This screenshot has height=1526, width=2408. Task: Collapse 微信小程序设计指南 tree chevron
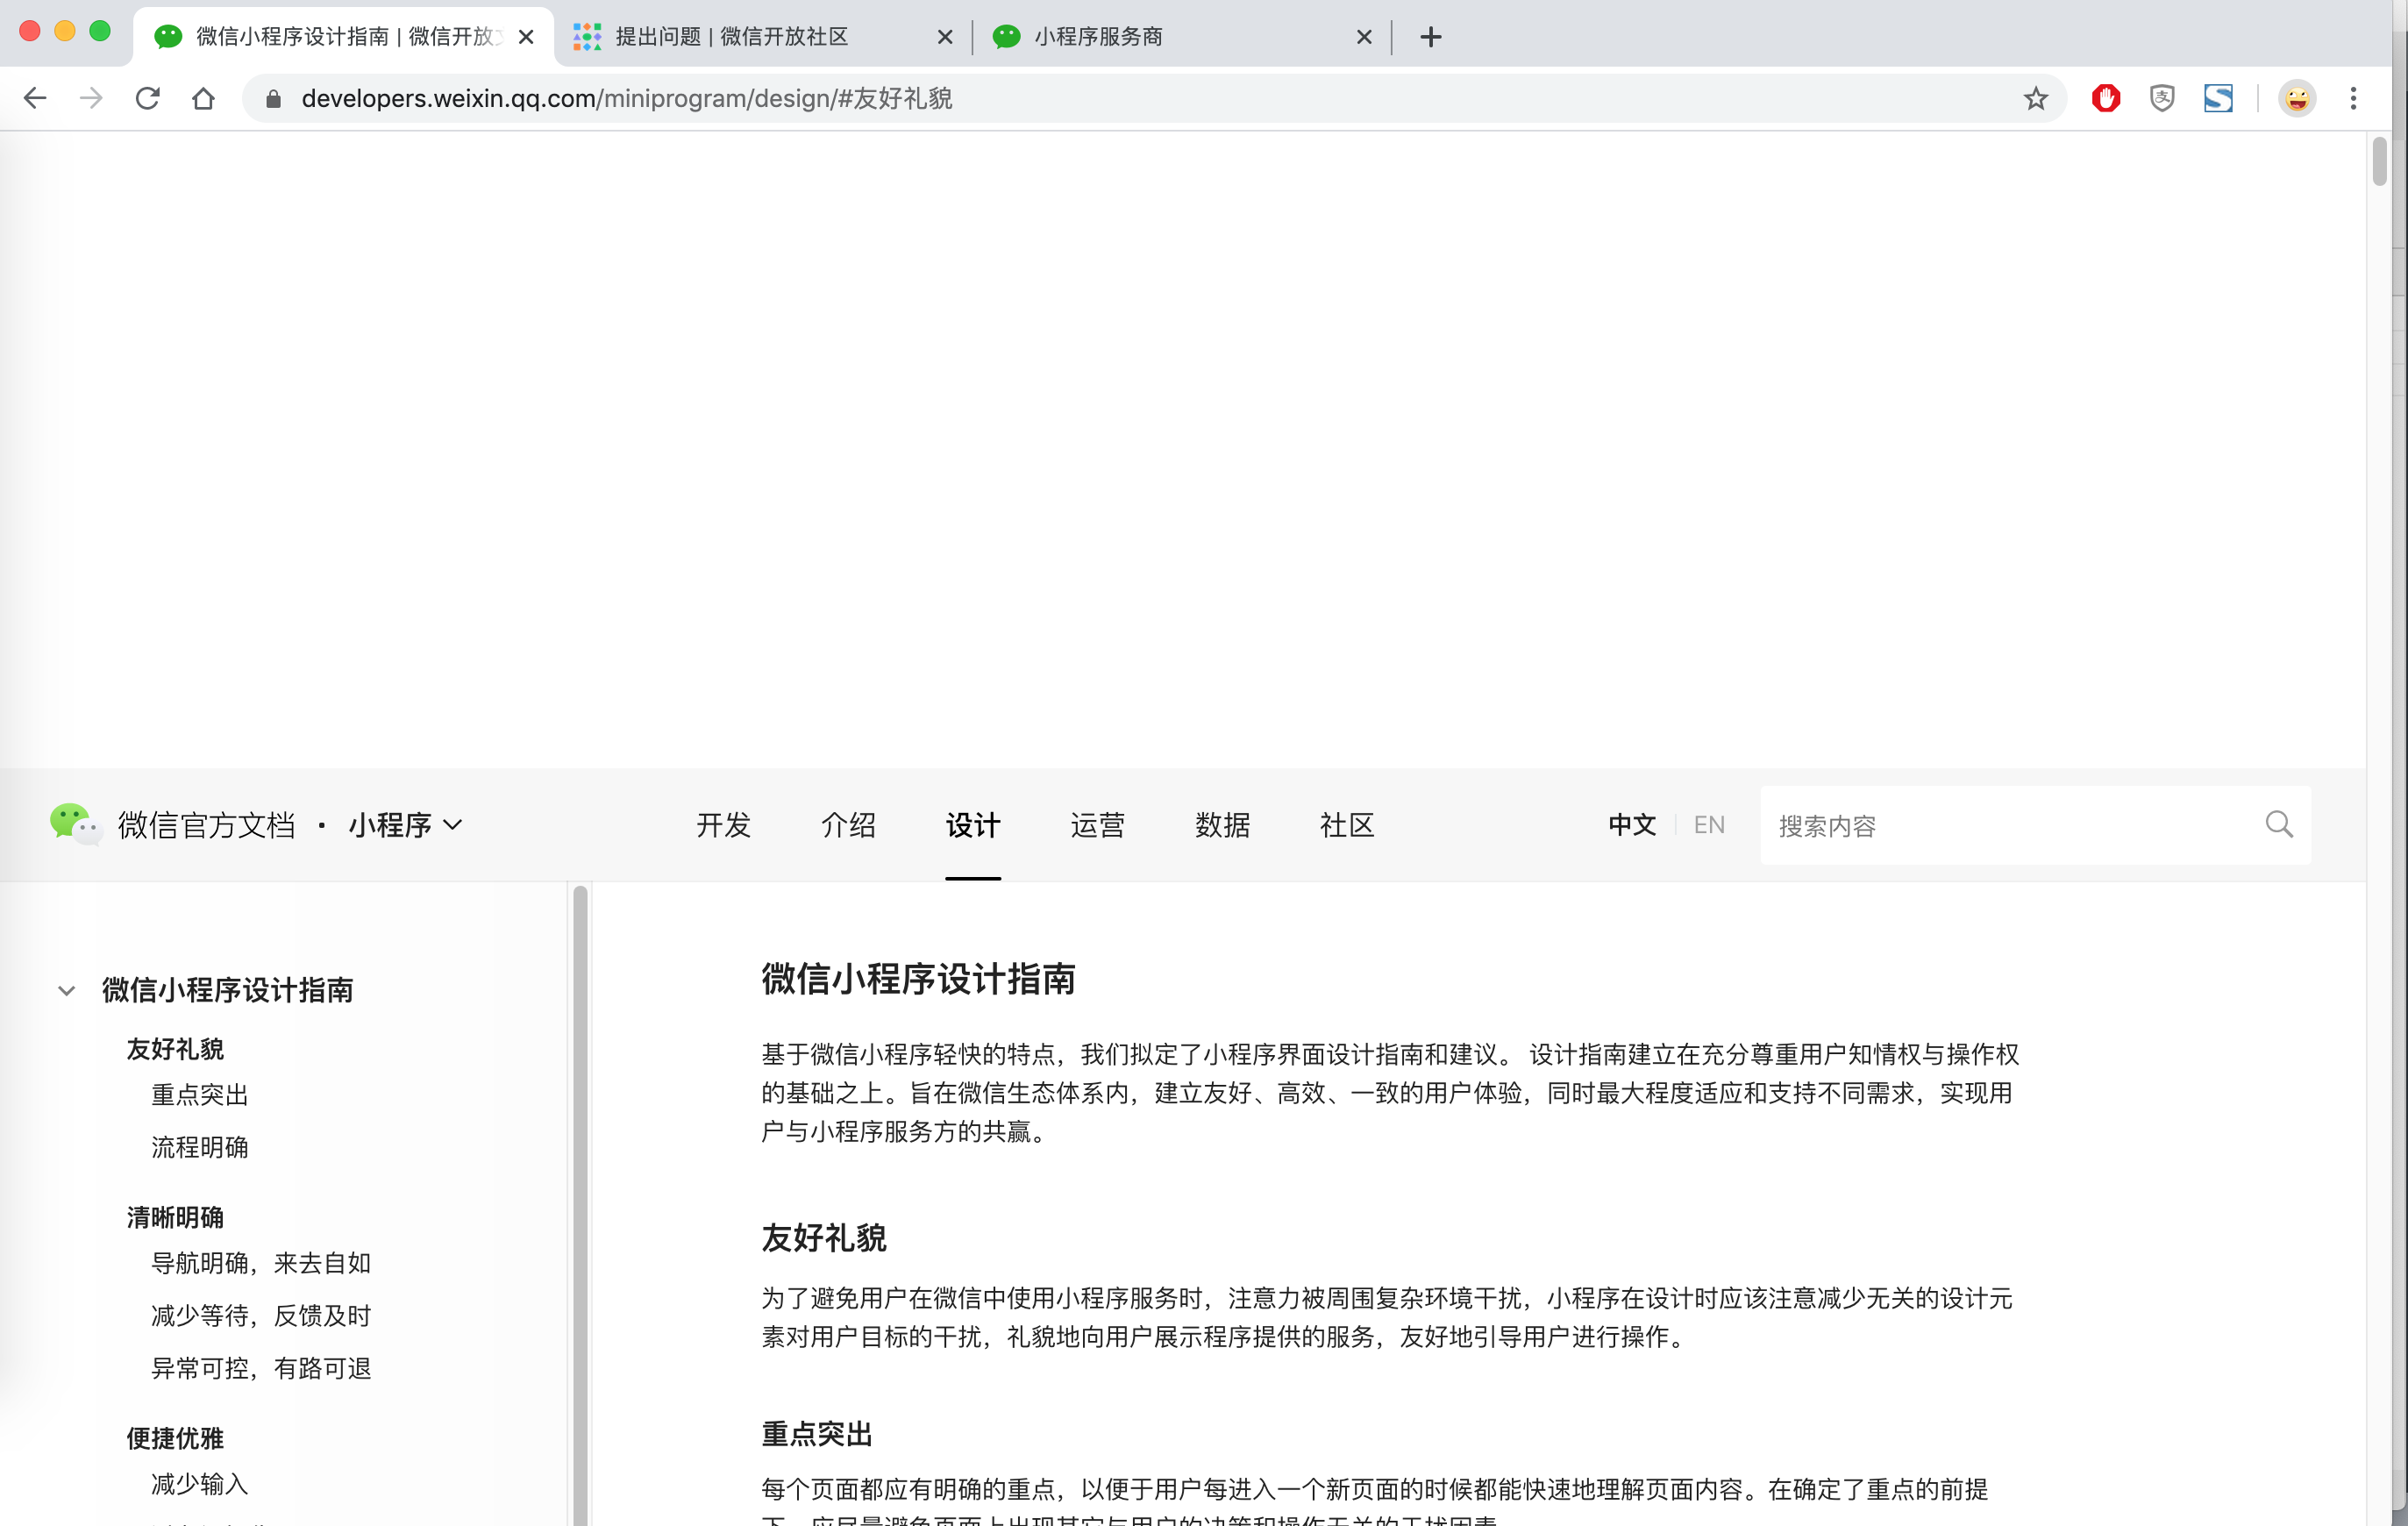[66, 990]
